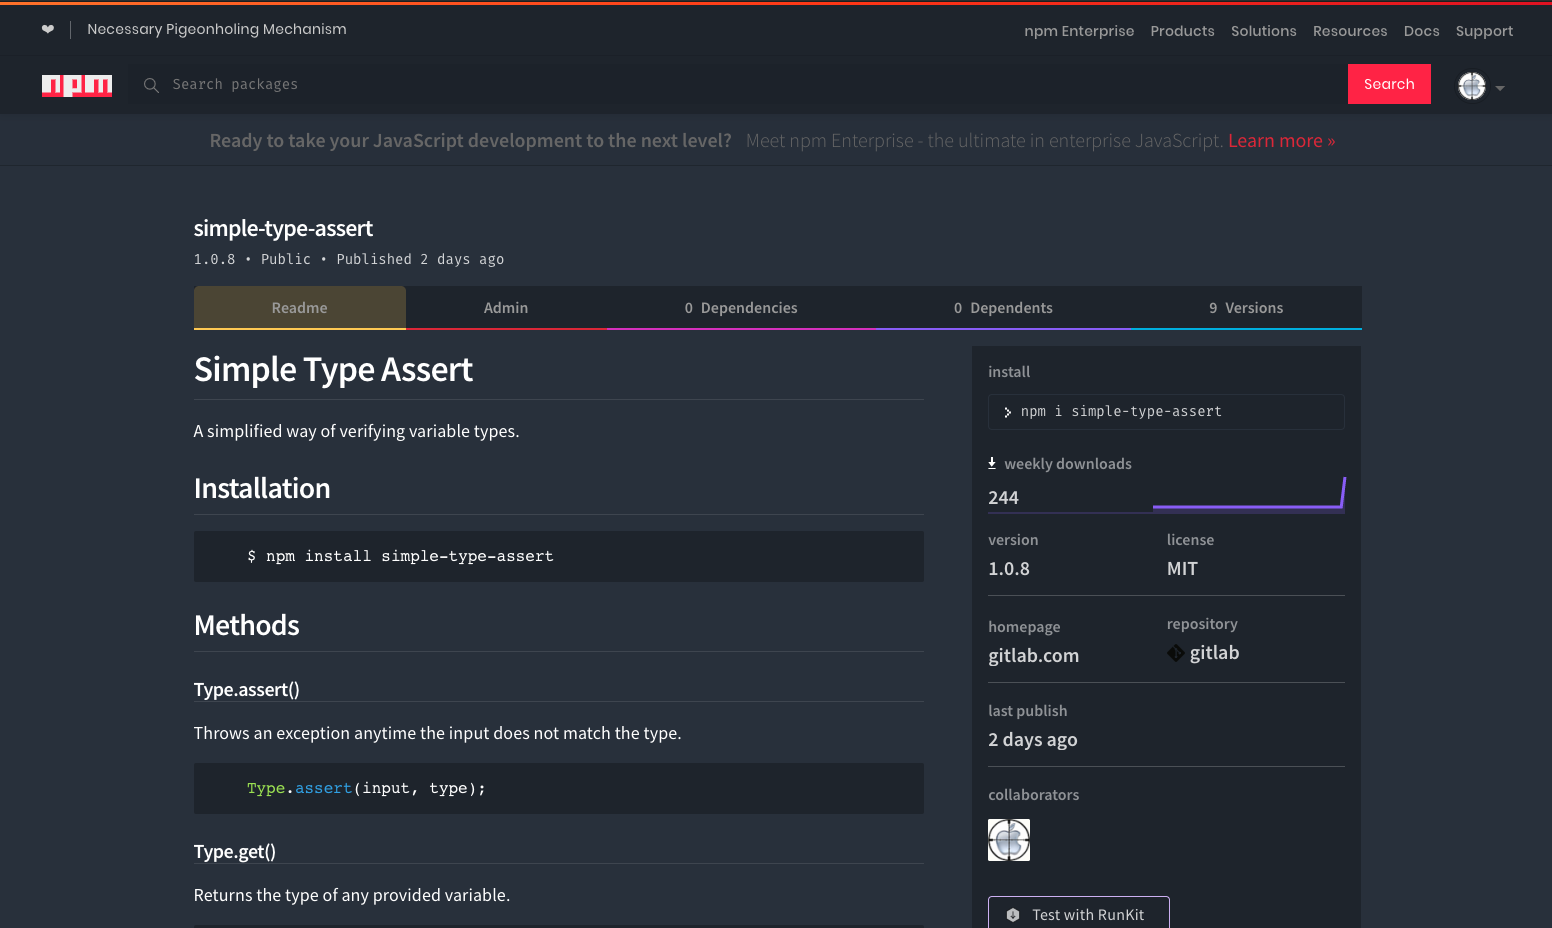Click the heart icon in top bar

point(48,29)
